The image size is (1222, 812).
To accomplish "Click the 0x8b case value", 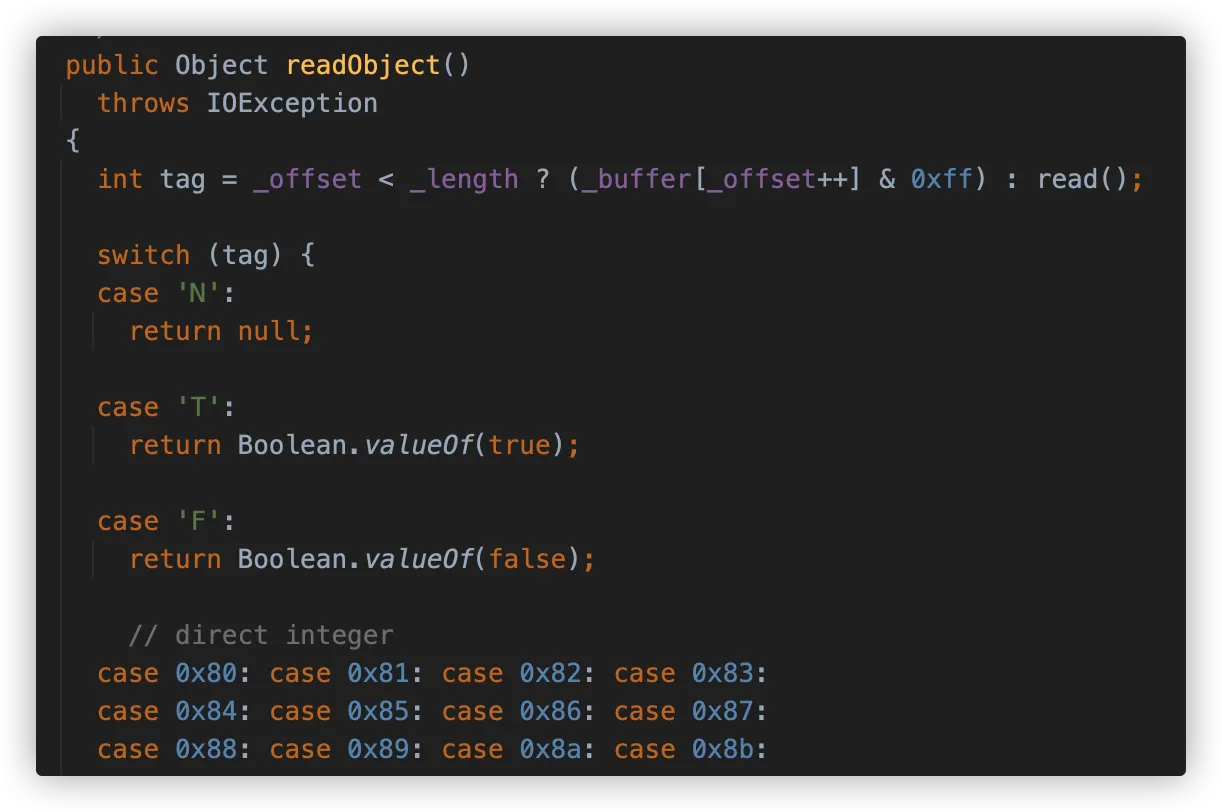I will [x=722, y=750].
